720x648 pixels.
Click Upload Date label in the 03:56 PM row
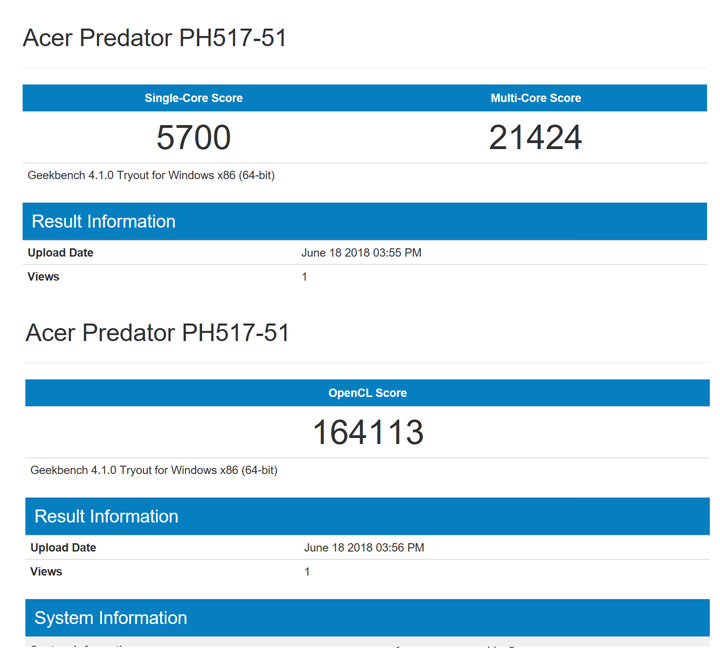click(63, 548)
